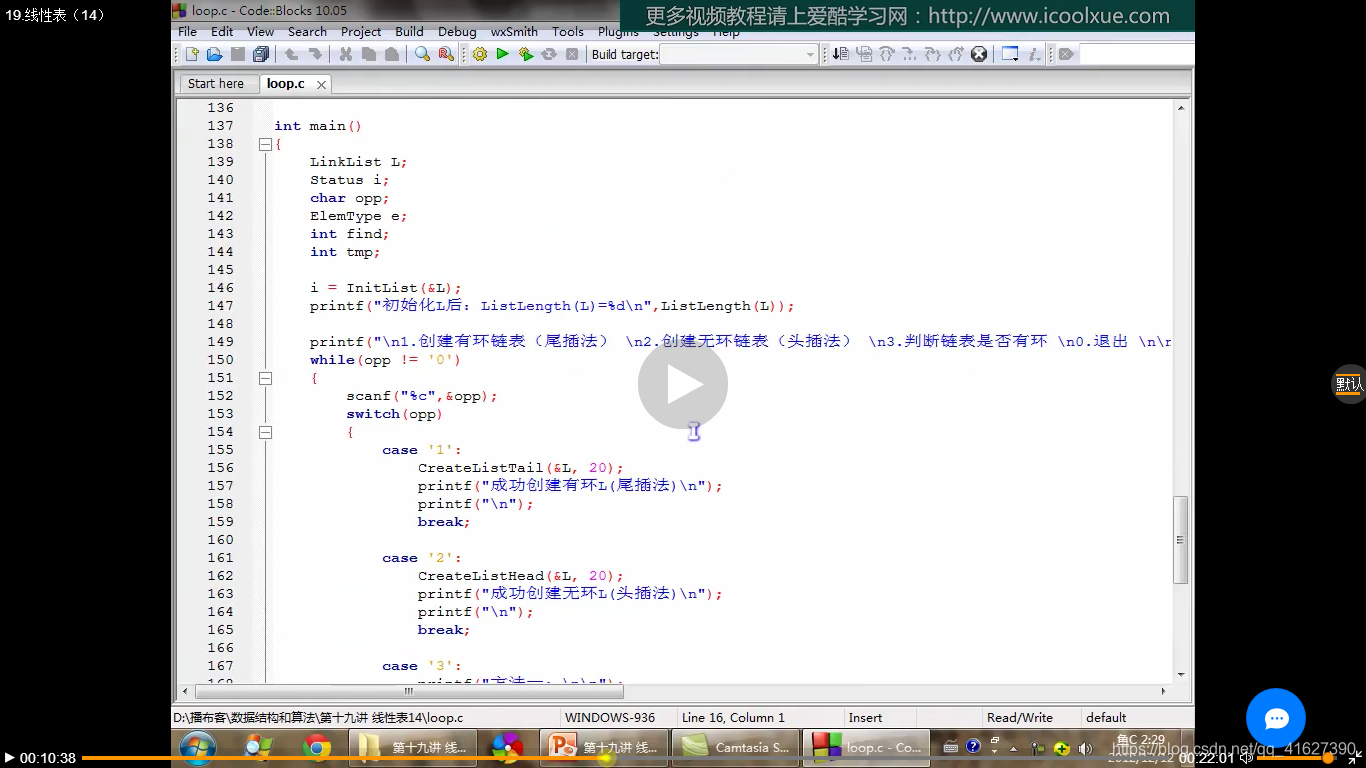Click the Save all files icon
Image resolution: width=1366 pixels, height=768 pixels.
[x=261, y=54]
